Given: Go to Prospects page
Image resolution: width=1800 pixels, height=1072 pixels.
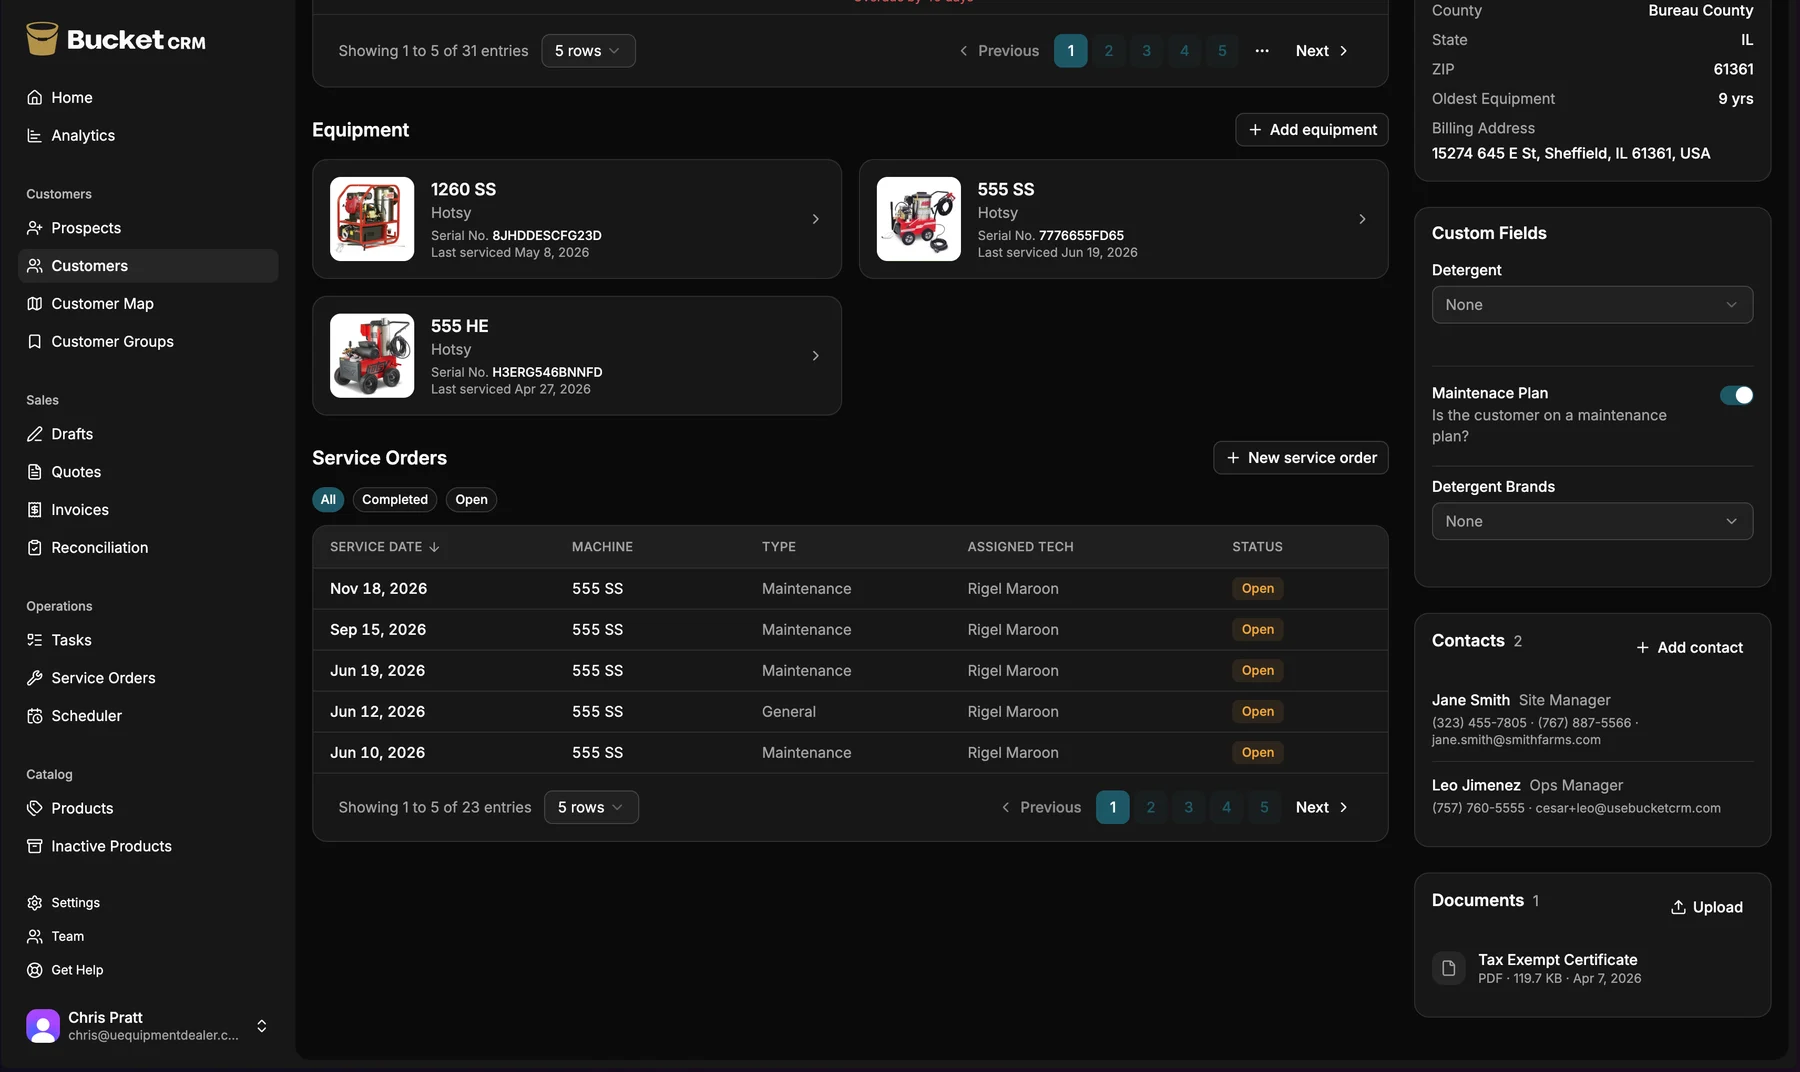Looking at the screenshot, I should [148, 228].
